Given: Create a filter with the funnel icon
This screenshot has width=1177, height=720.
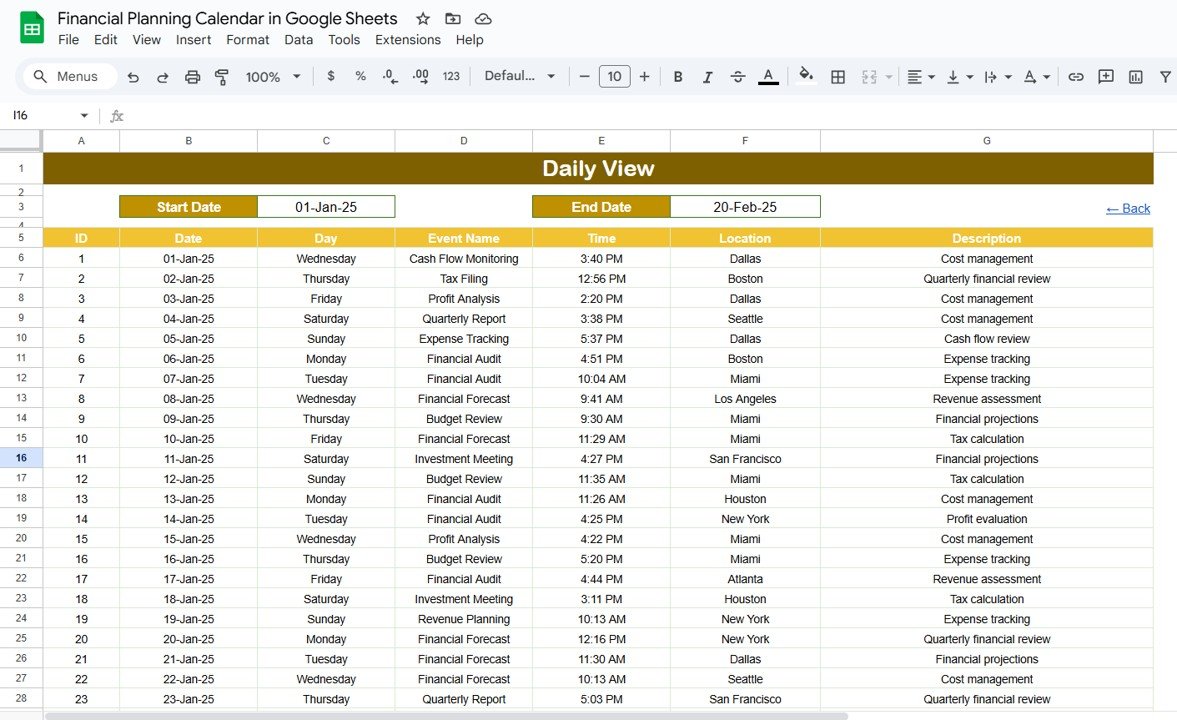Looking at the screenshot, I should 1165,77.
